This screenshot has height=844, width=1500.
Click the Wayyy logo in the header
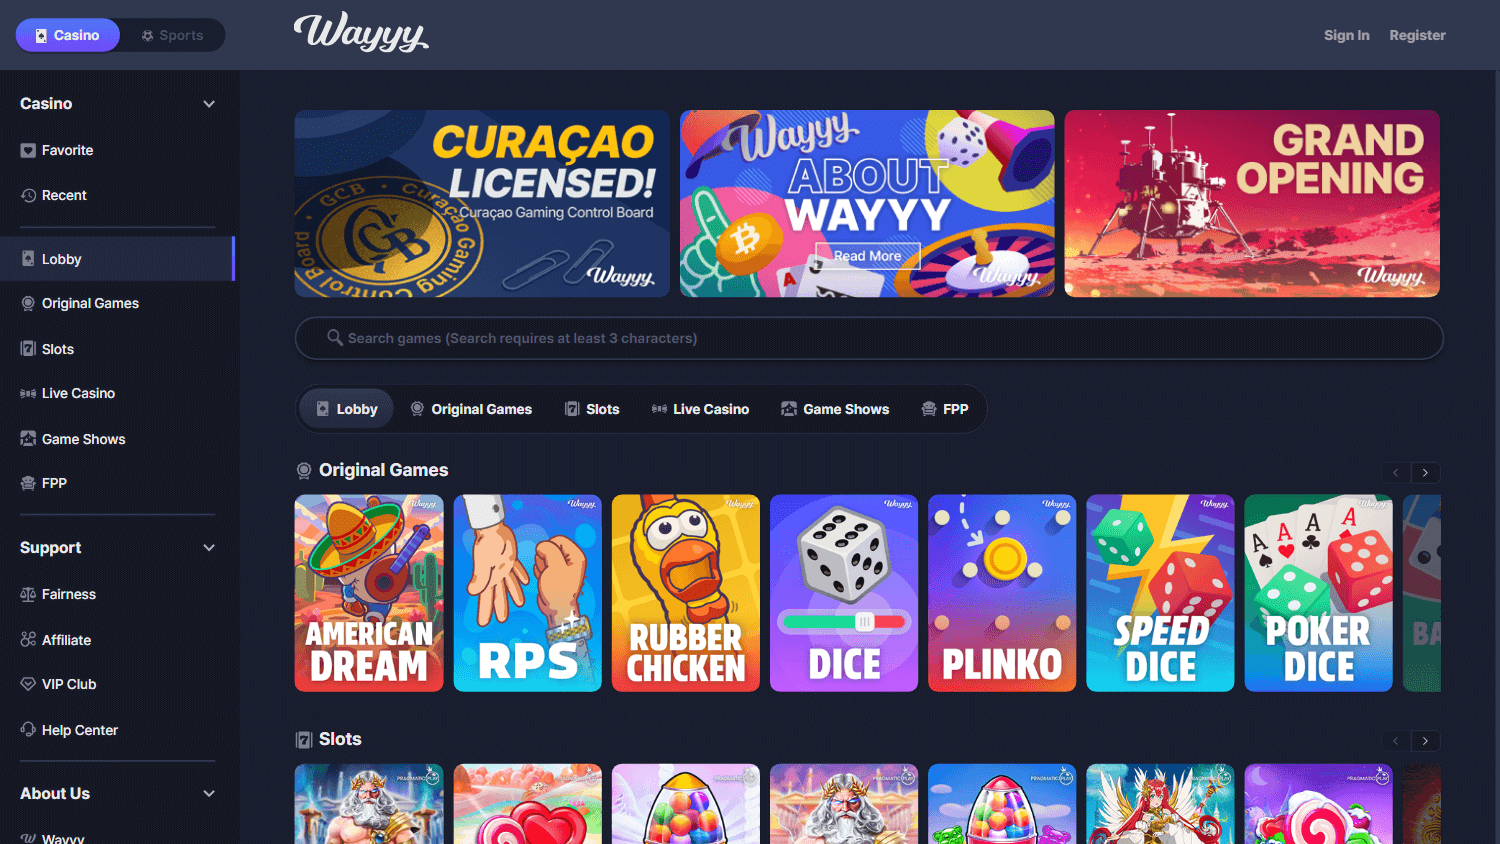coord(361,33)
